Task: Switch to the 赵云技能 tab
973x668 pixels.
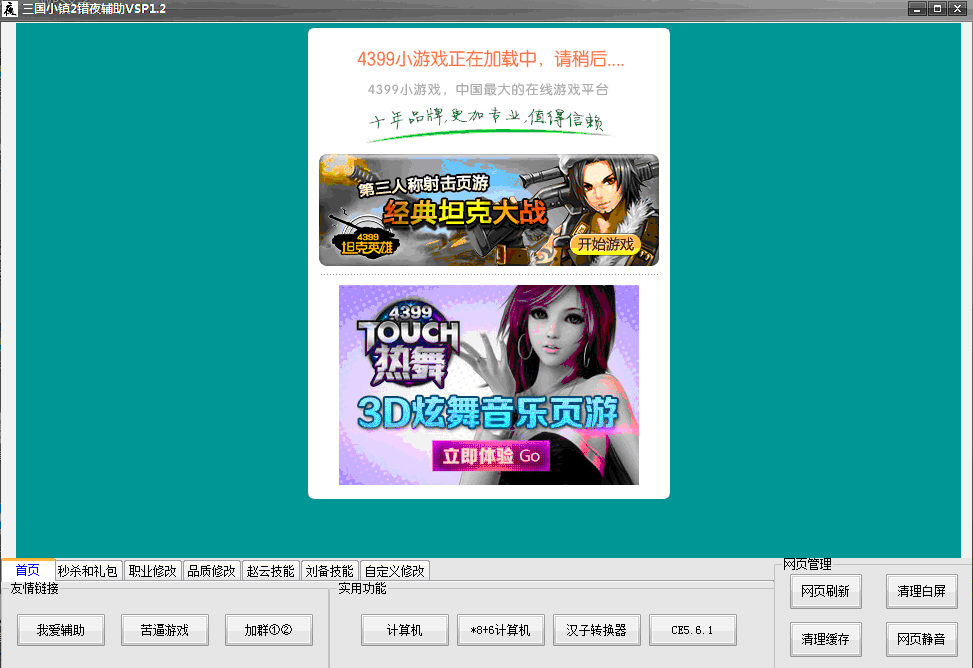Action: 271,571
